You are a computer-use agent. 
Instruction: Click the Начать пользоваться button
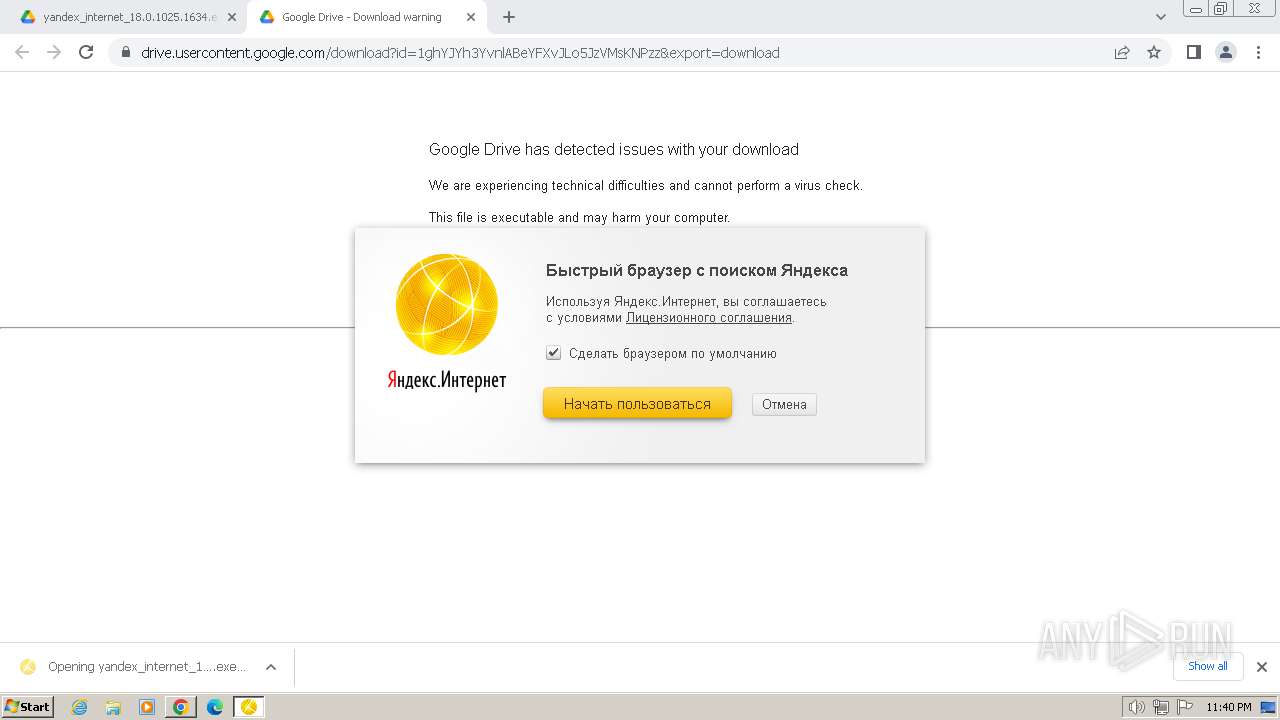tap(637, 404)
